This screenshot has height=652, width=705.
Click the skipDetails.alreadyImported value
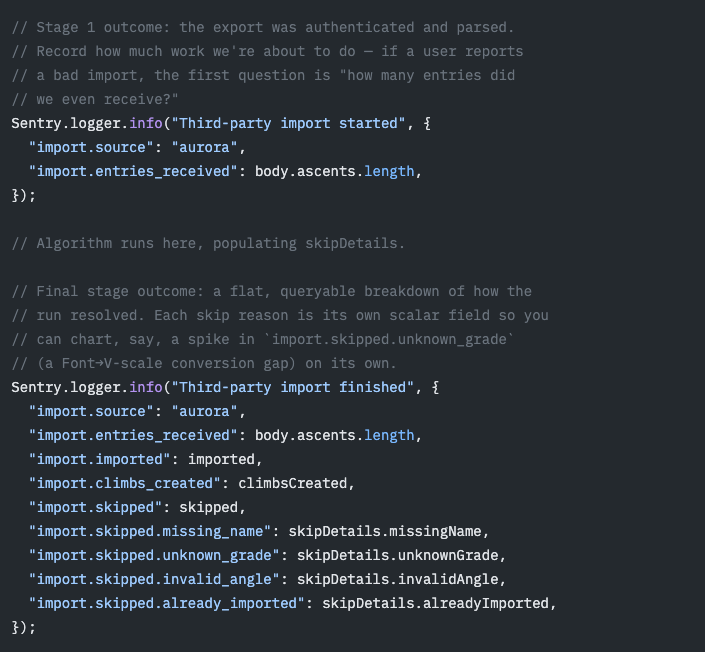pos(435,603)
